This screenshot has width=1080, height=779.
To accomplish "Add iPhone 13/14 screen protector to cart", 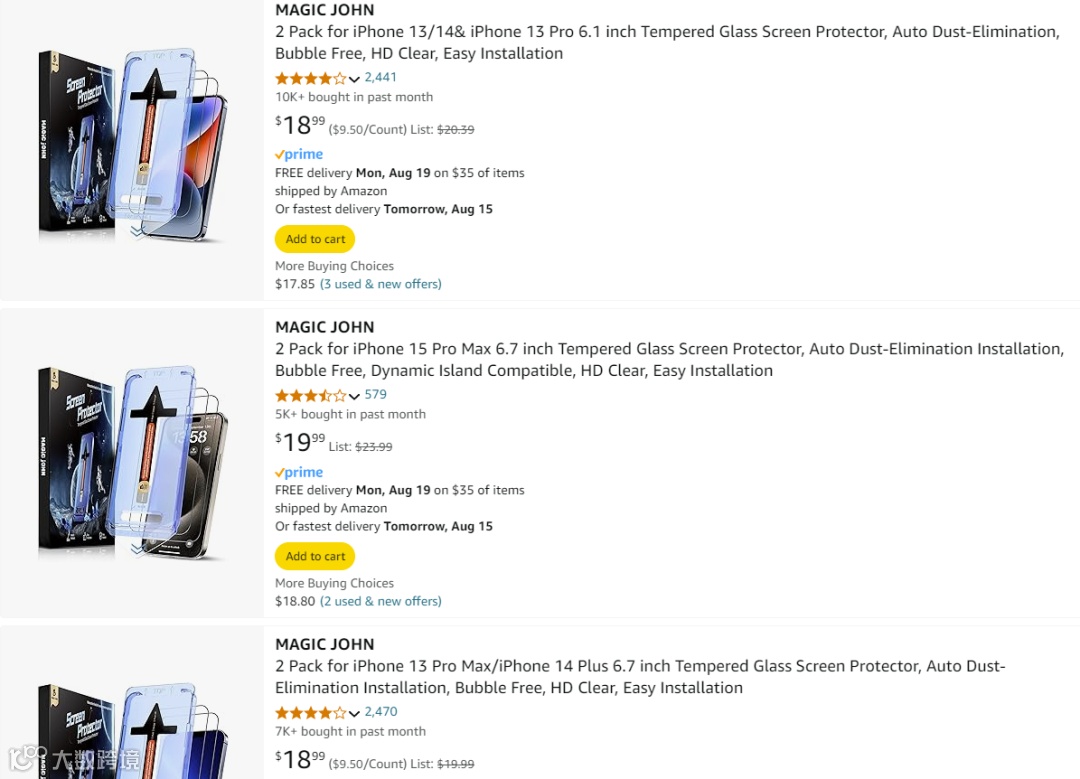I will 315,239.
